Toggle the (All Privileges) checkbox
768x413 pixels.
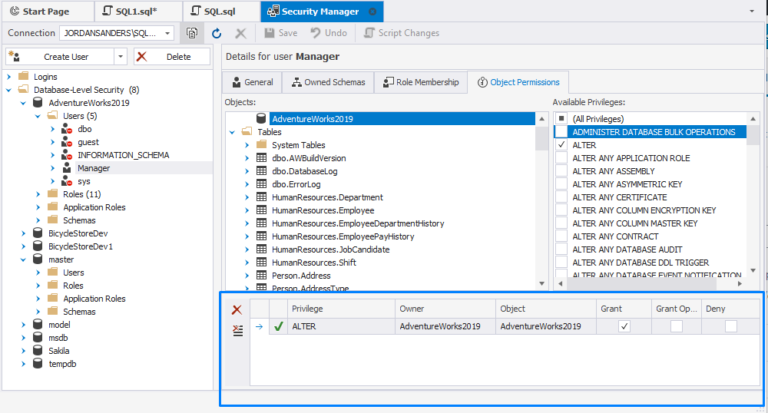pyautogui.click(x=561, y=119)
